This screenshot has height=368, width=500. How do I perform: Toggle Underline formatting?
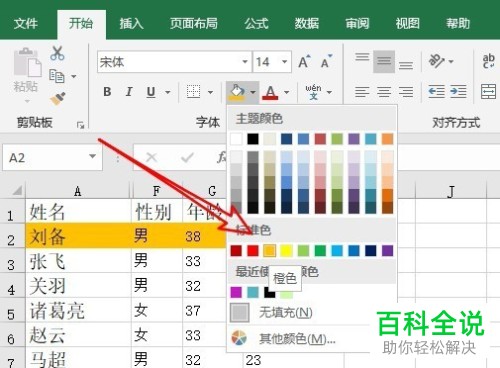tap(151, 92)
